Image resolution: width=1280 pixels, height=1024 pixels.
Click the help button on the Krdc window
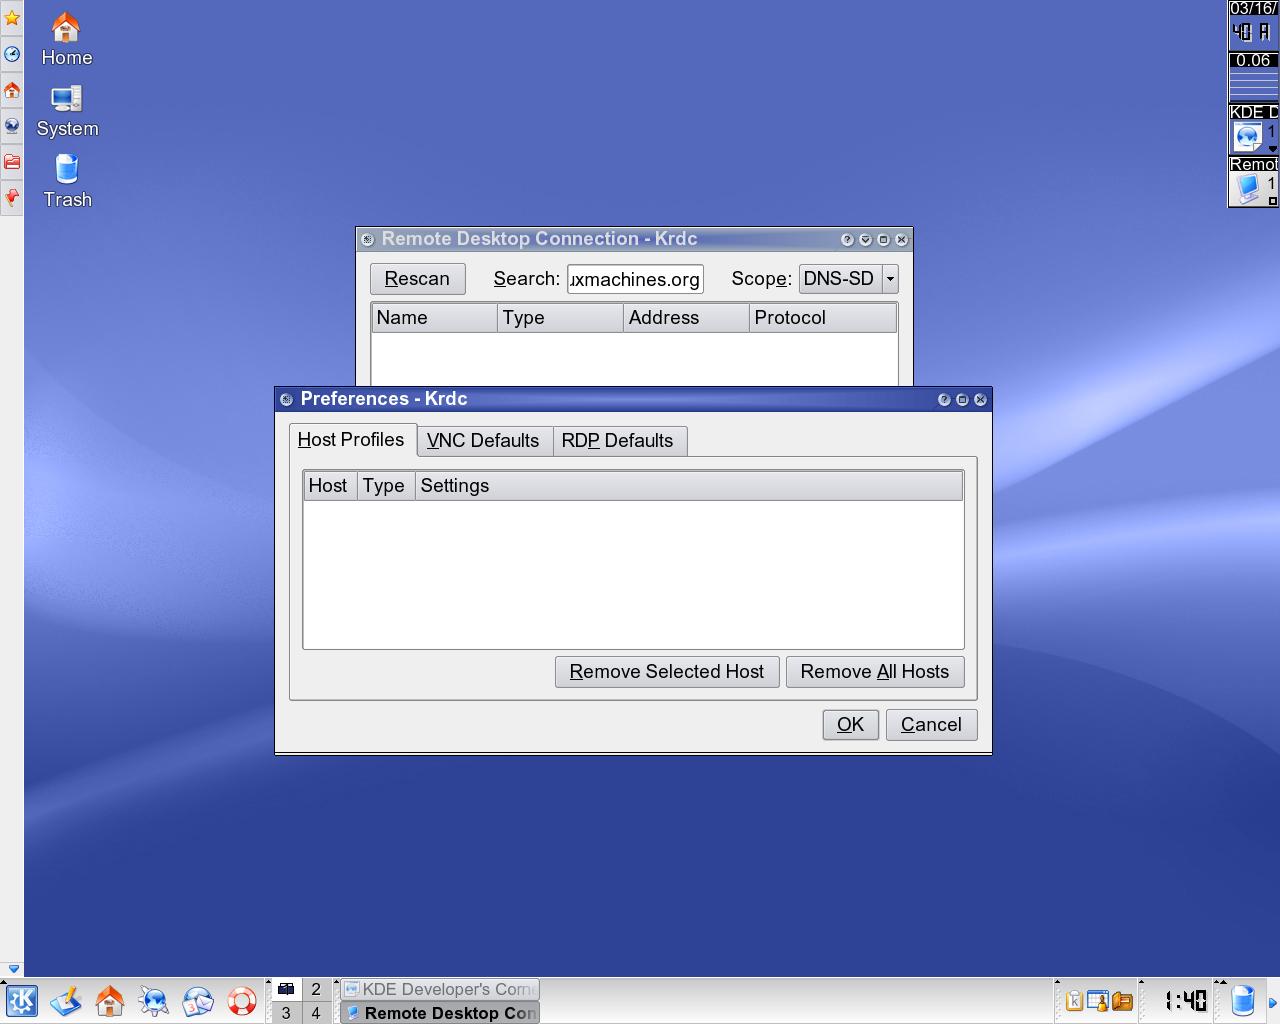(847, 240)
